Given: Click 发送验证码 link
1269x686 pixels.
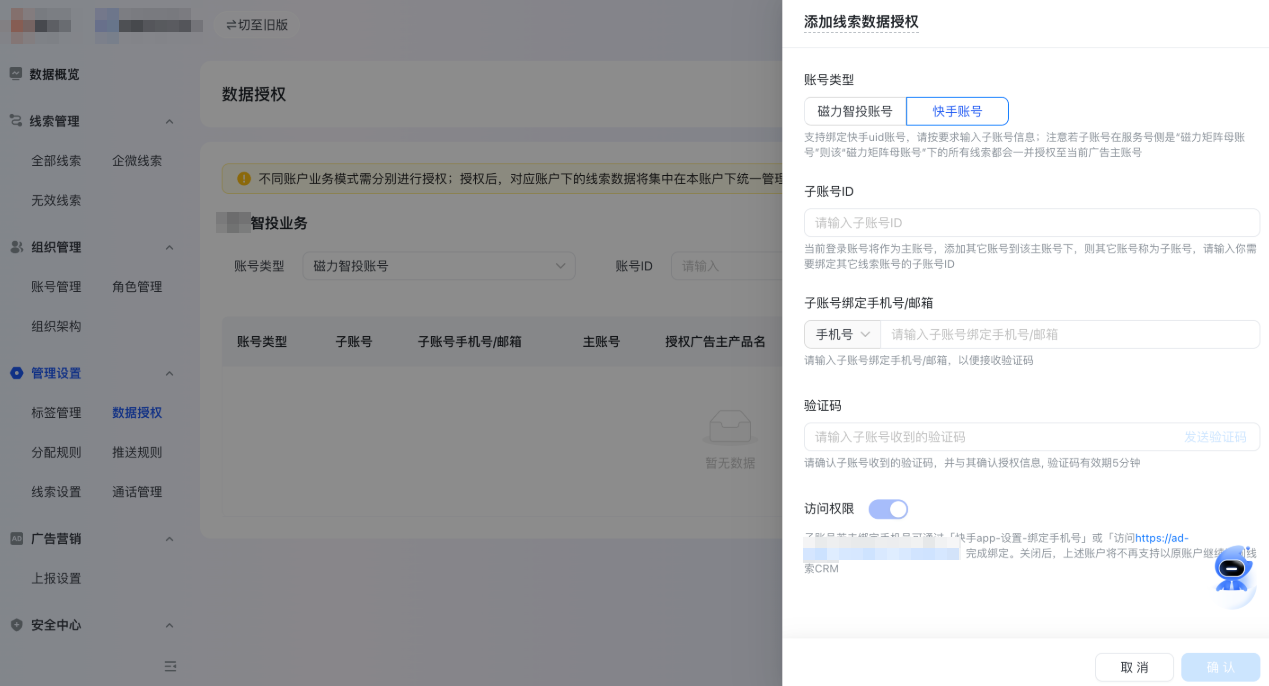Looking at the screenshot, I should click(1215, 437).
